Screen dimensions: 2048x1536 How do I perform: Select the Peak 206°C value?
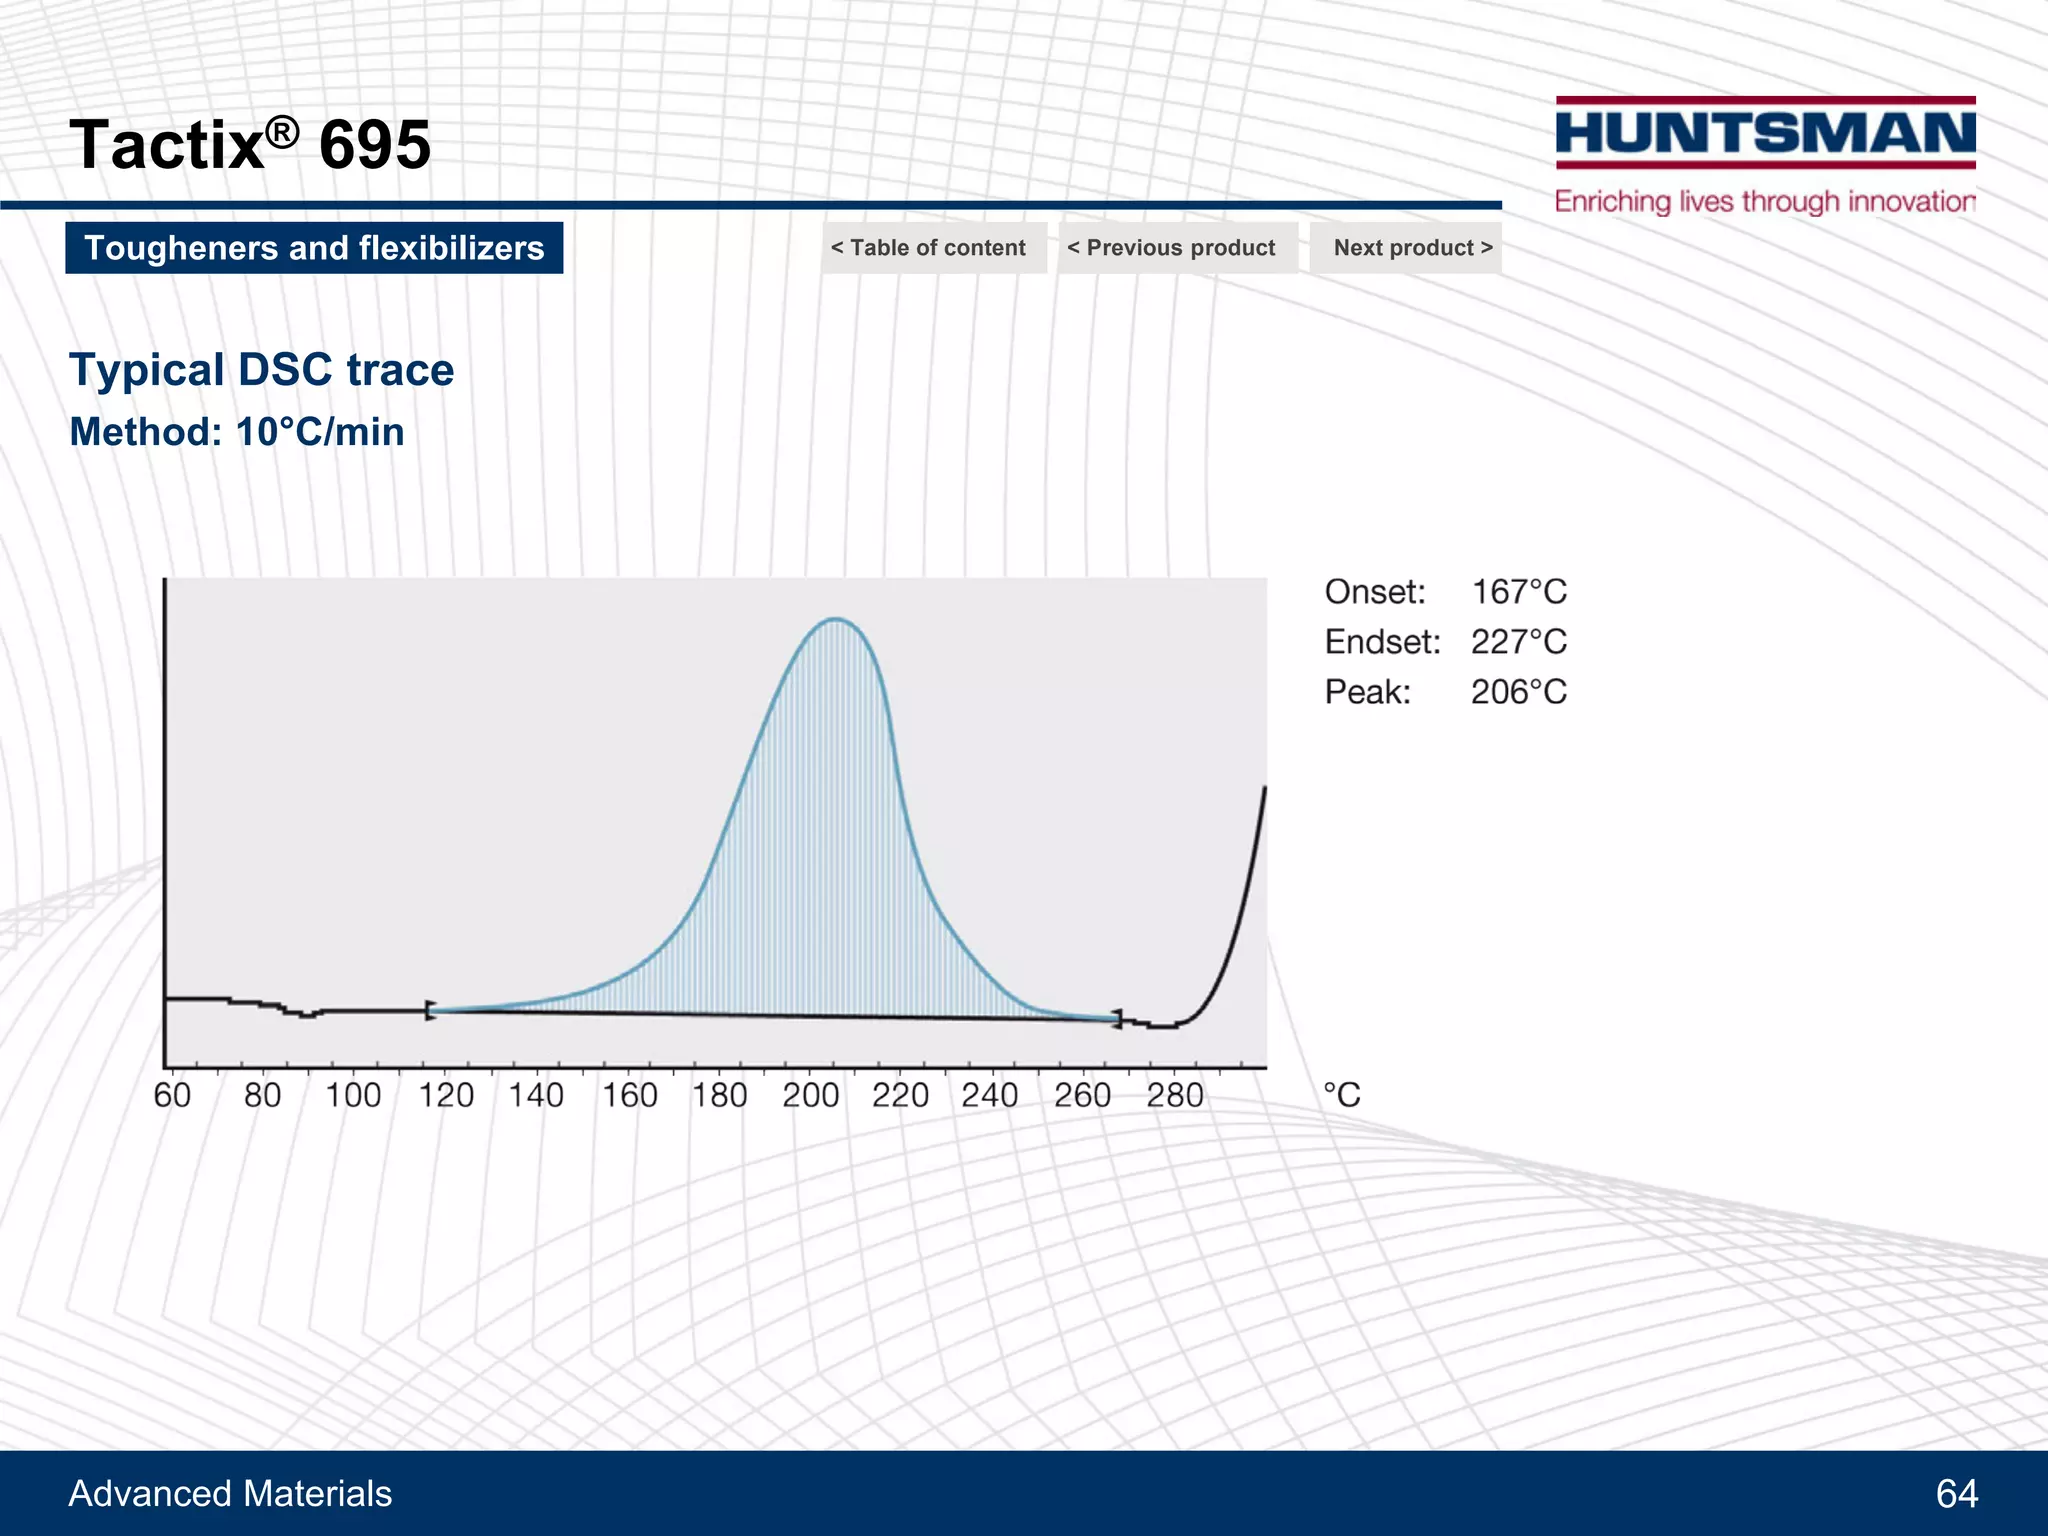1518,692
